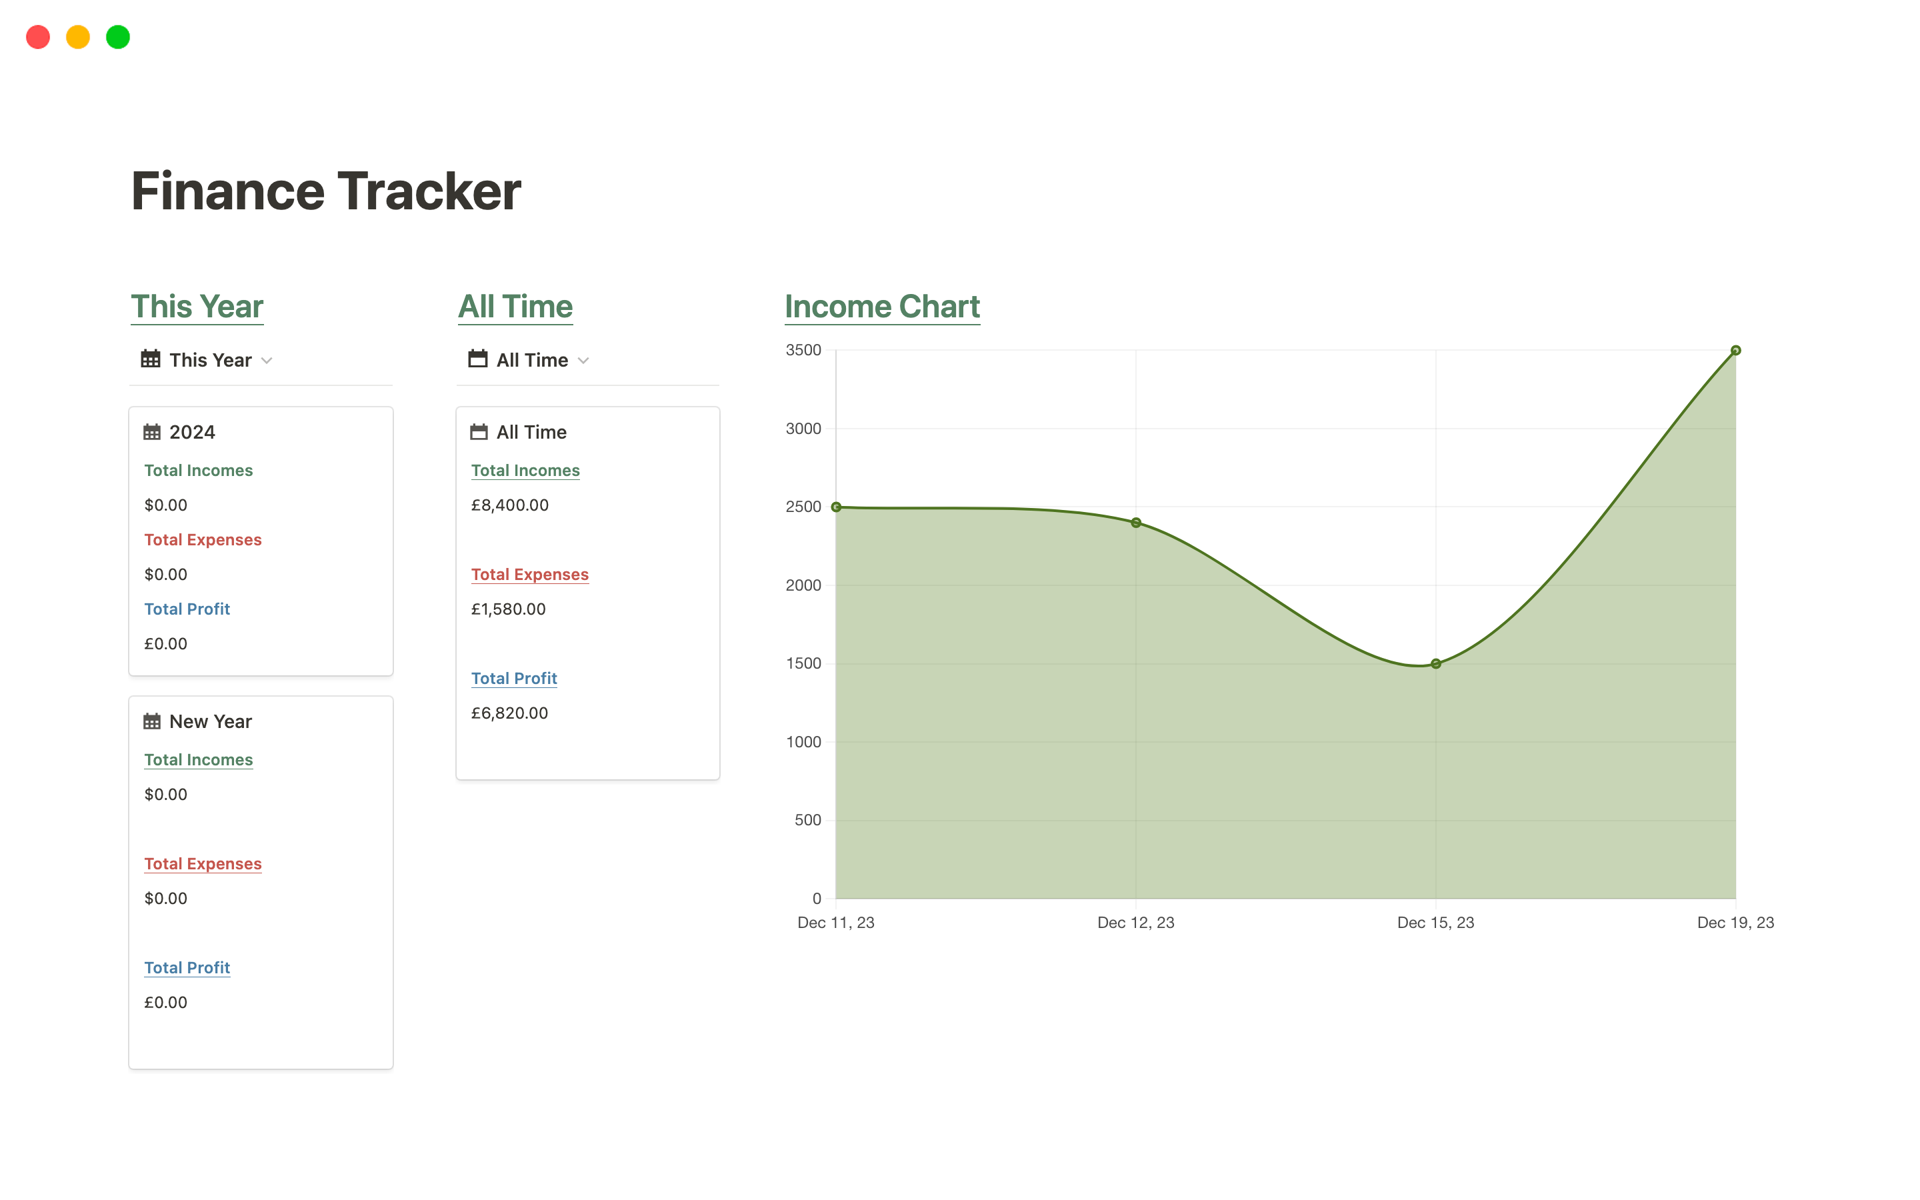Open the All Time heading link

(515, 306)
